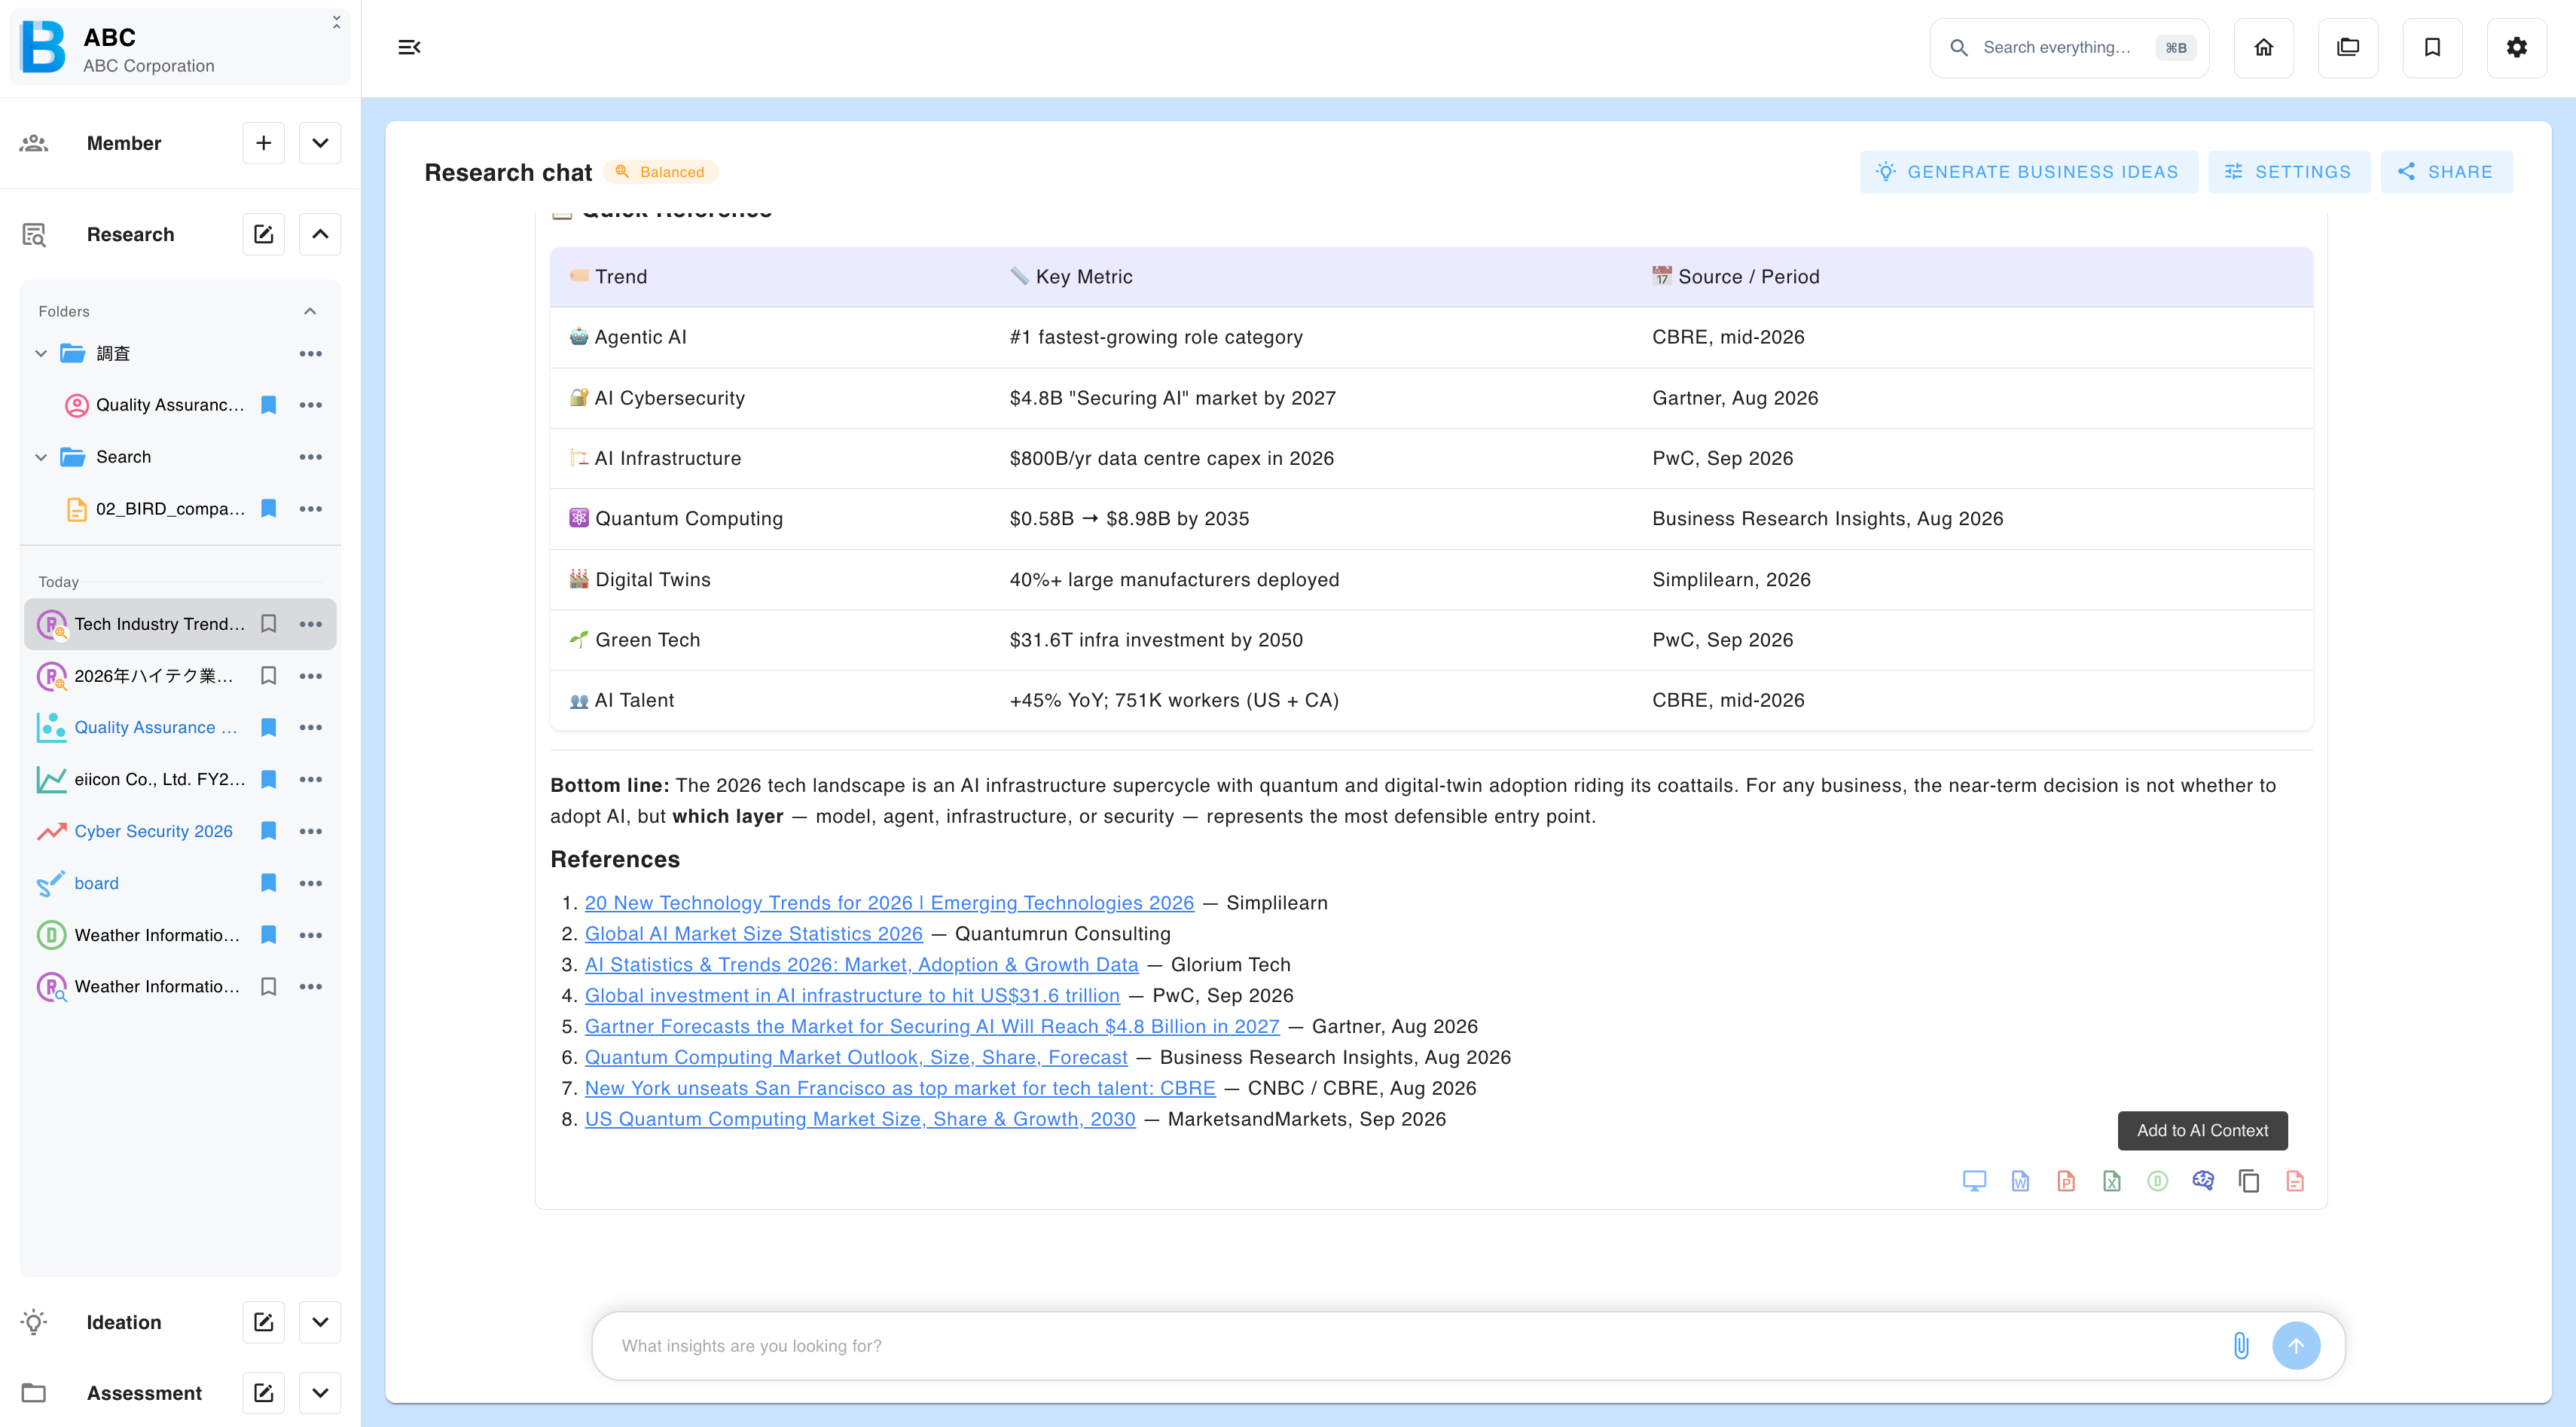Export the answer as a PowerPoint file

click(x=2066, y=1181)
